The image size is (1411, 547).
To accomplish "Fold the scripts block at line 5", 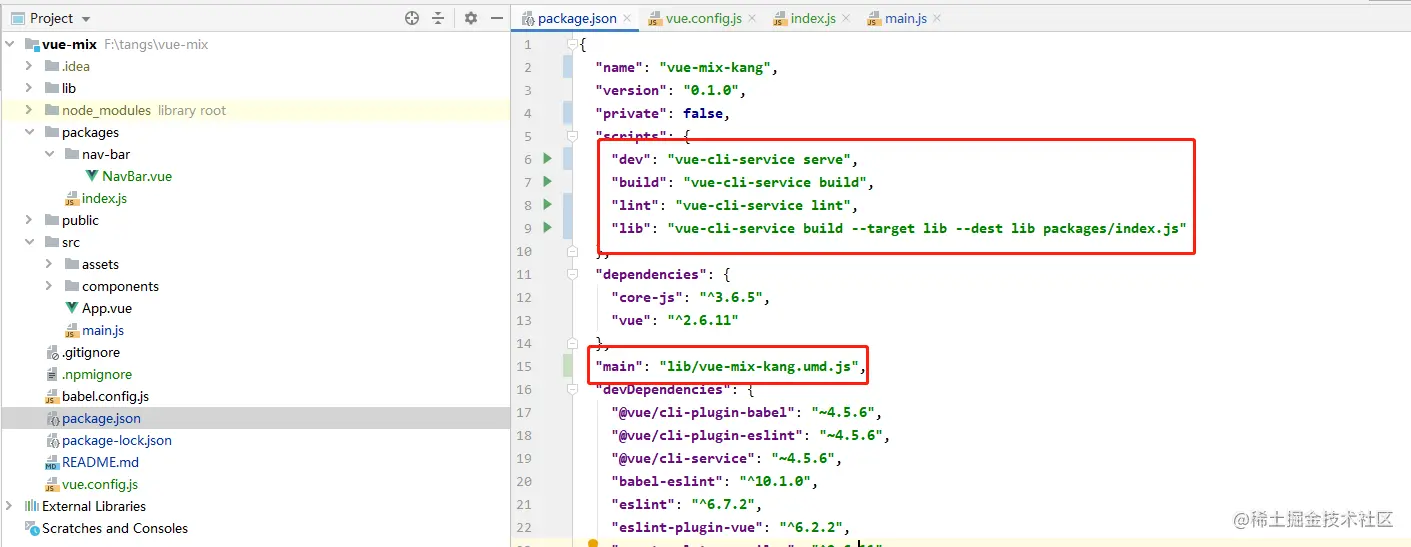I will (x=573, y=136).
